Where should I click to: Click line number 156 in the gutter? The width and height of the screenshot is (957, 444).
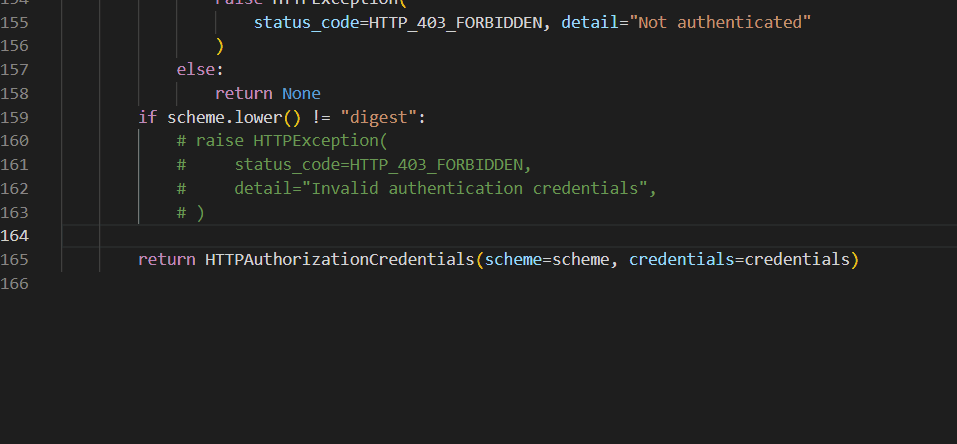coord(14,46)
